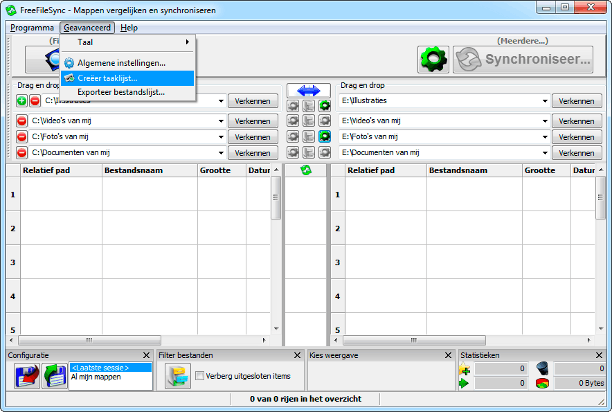Open green sync settings gear for Illustraties pair

click(x=324, y=105)
